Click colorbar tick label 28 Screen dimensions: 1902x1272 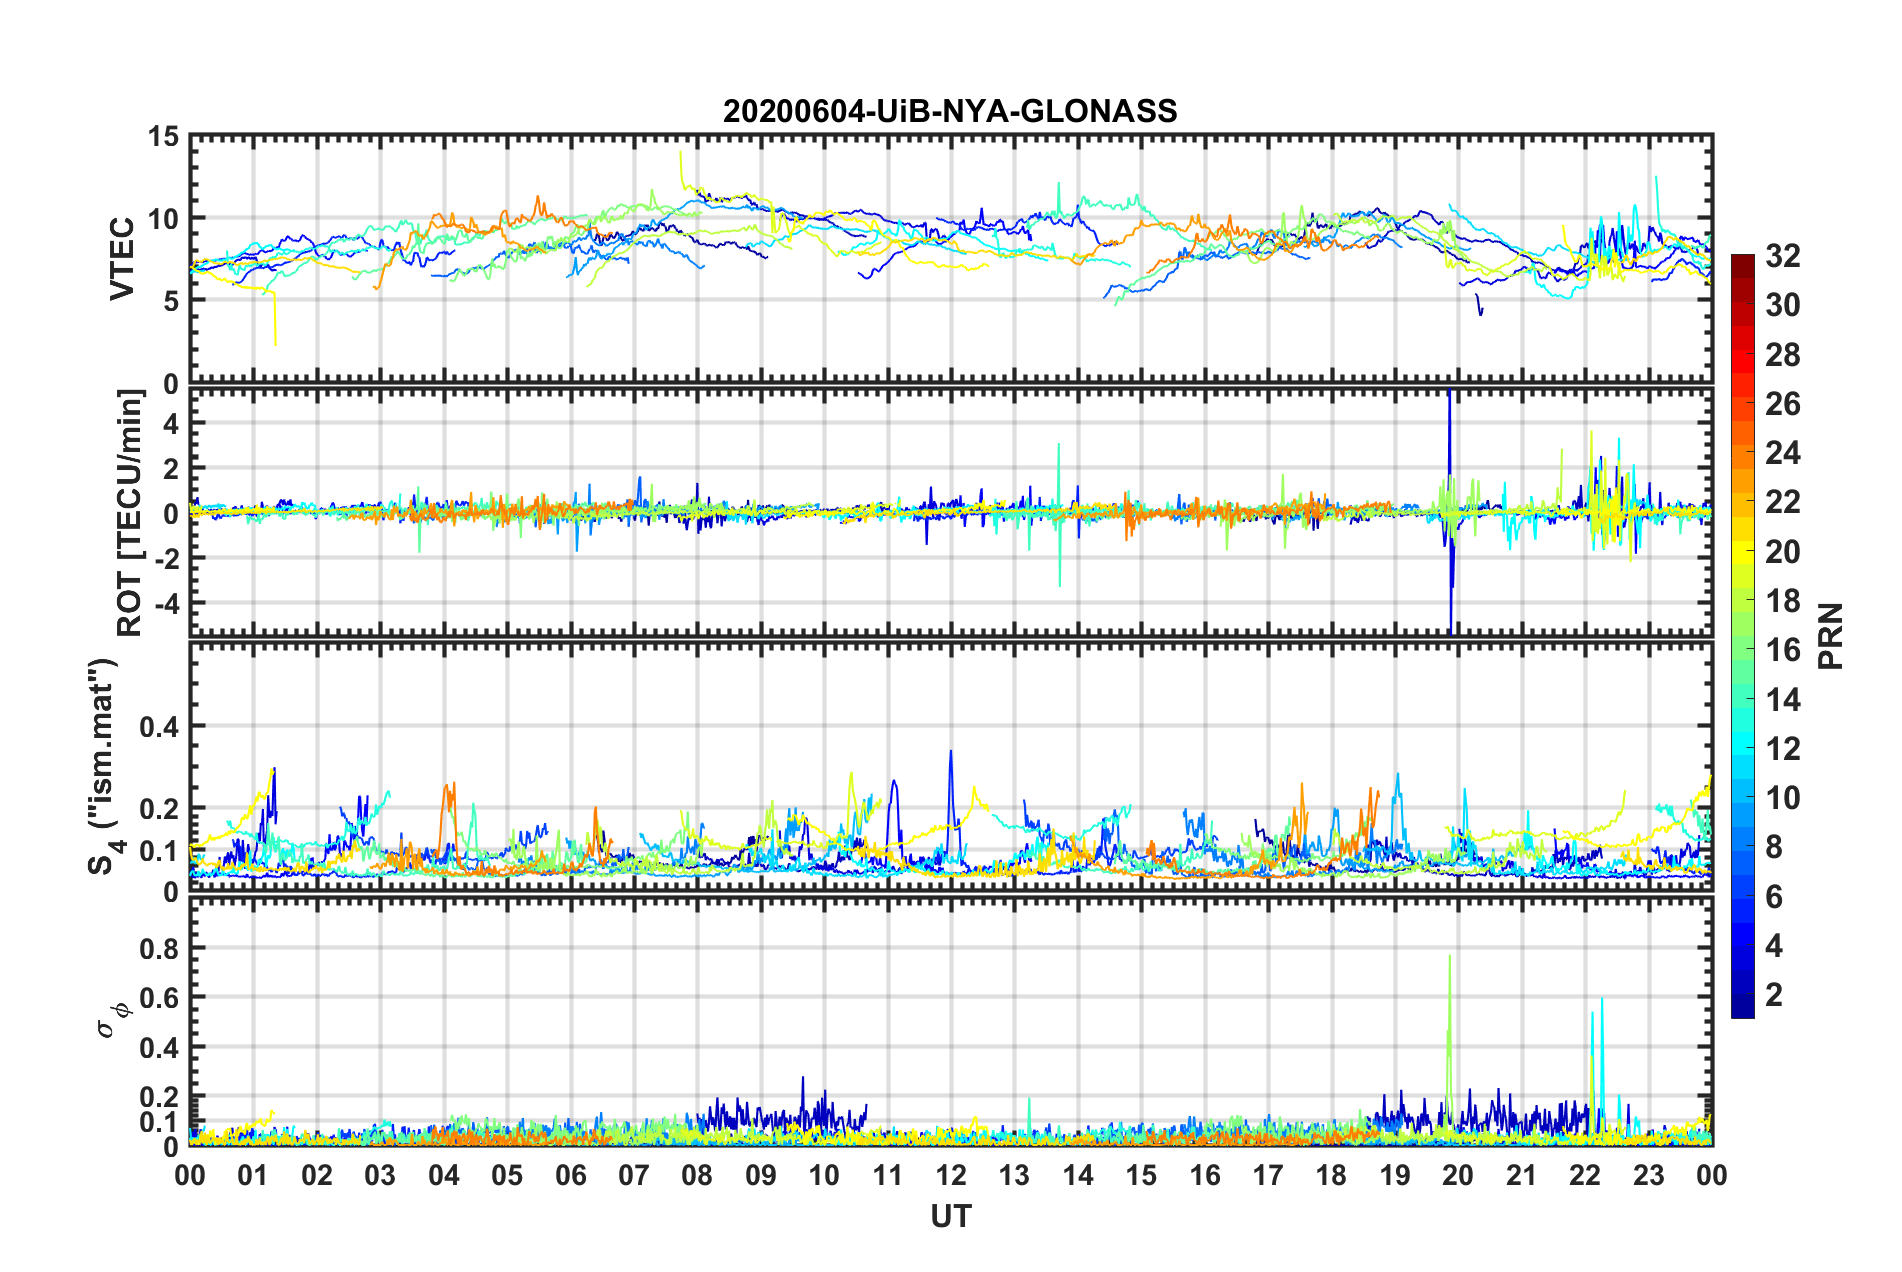pos(1782,355)
